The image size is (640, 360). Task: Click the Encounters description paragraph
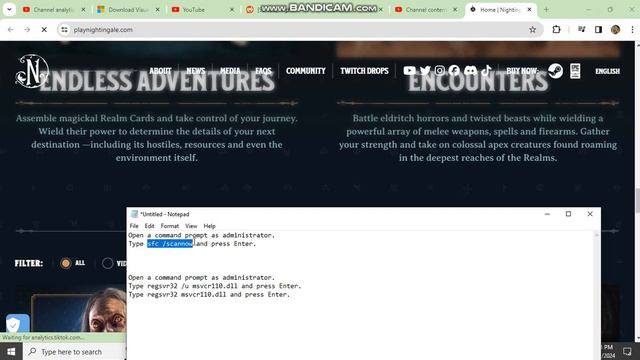pyautogui.click(x=478, y=138)
